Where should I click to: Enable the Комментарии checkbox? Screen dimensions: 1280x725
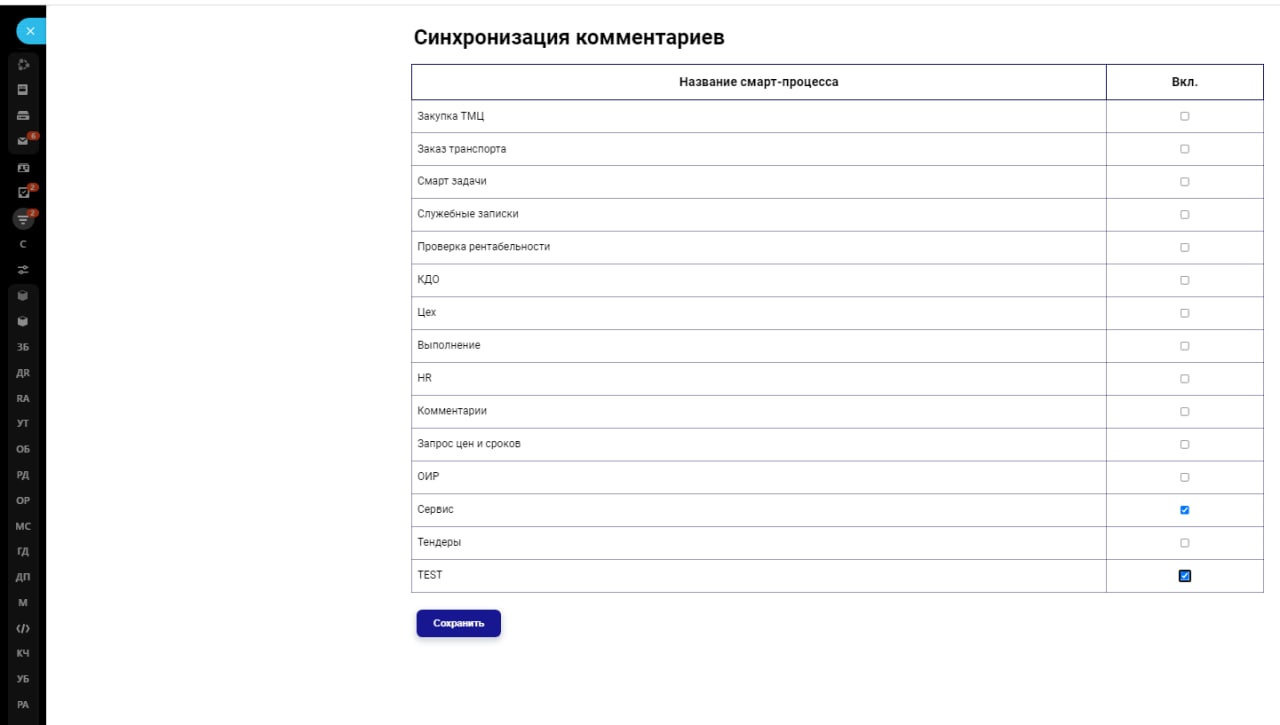click(x=1185, y=411)
